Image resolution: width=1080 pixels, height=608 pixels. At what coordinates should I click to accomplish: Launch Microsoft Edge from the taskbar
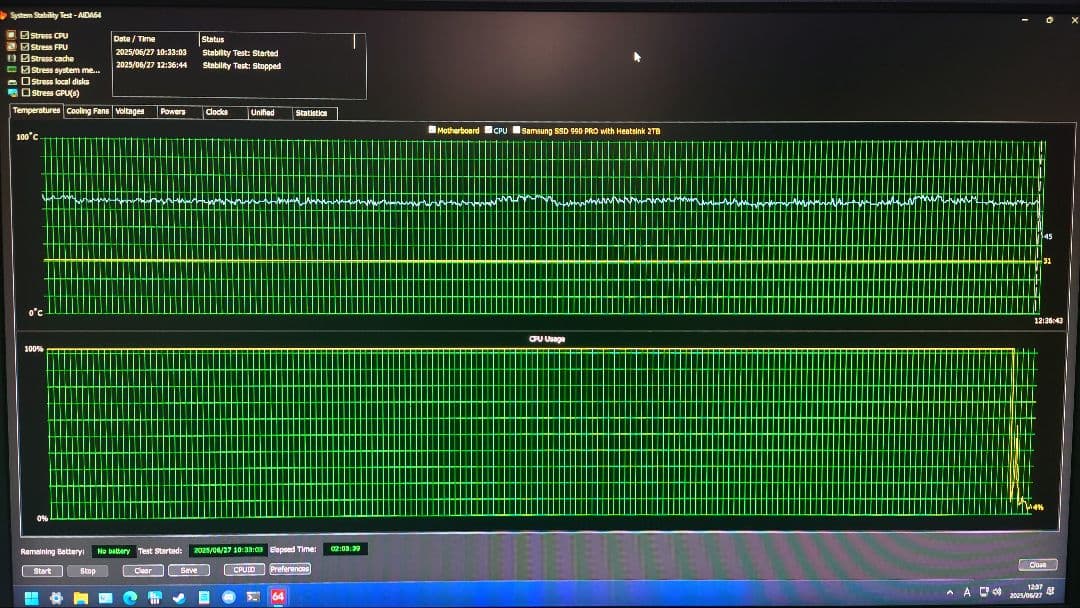pyautogui.click(x=130, y=597)
